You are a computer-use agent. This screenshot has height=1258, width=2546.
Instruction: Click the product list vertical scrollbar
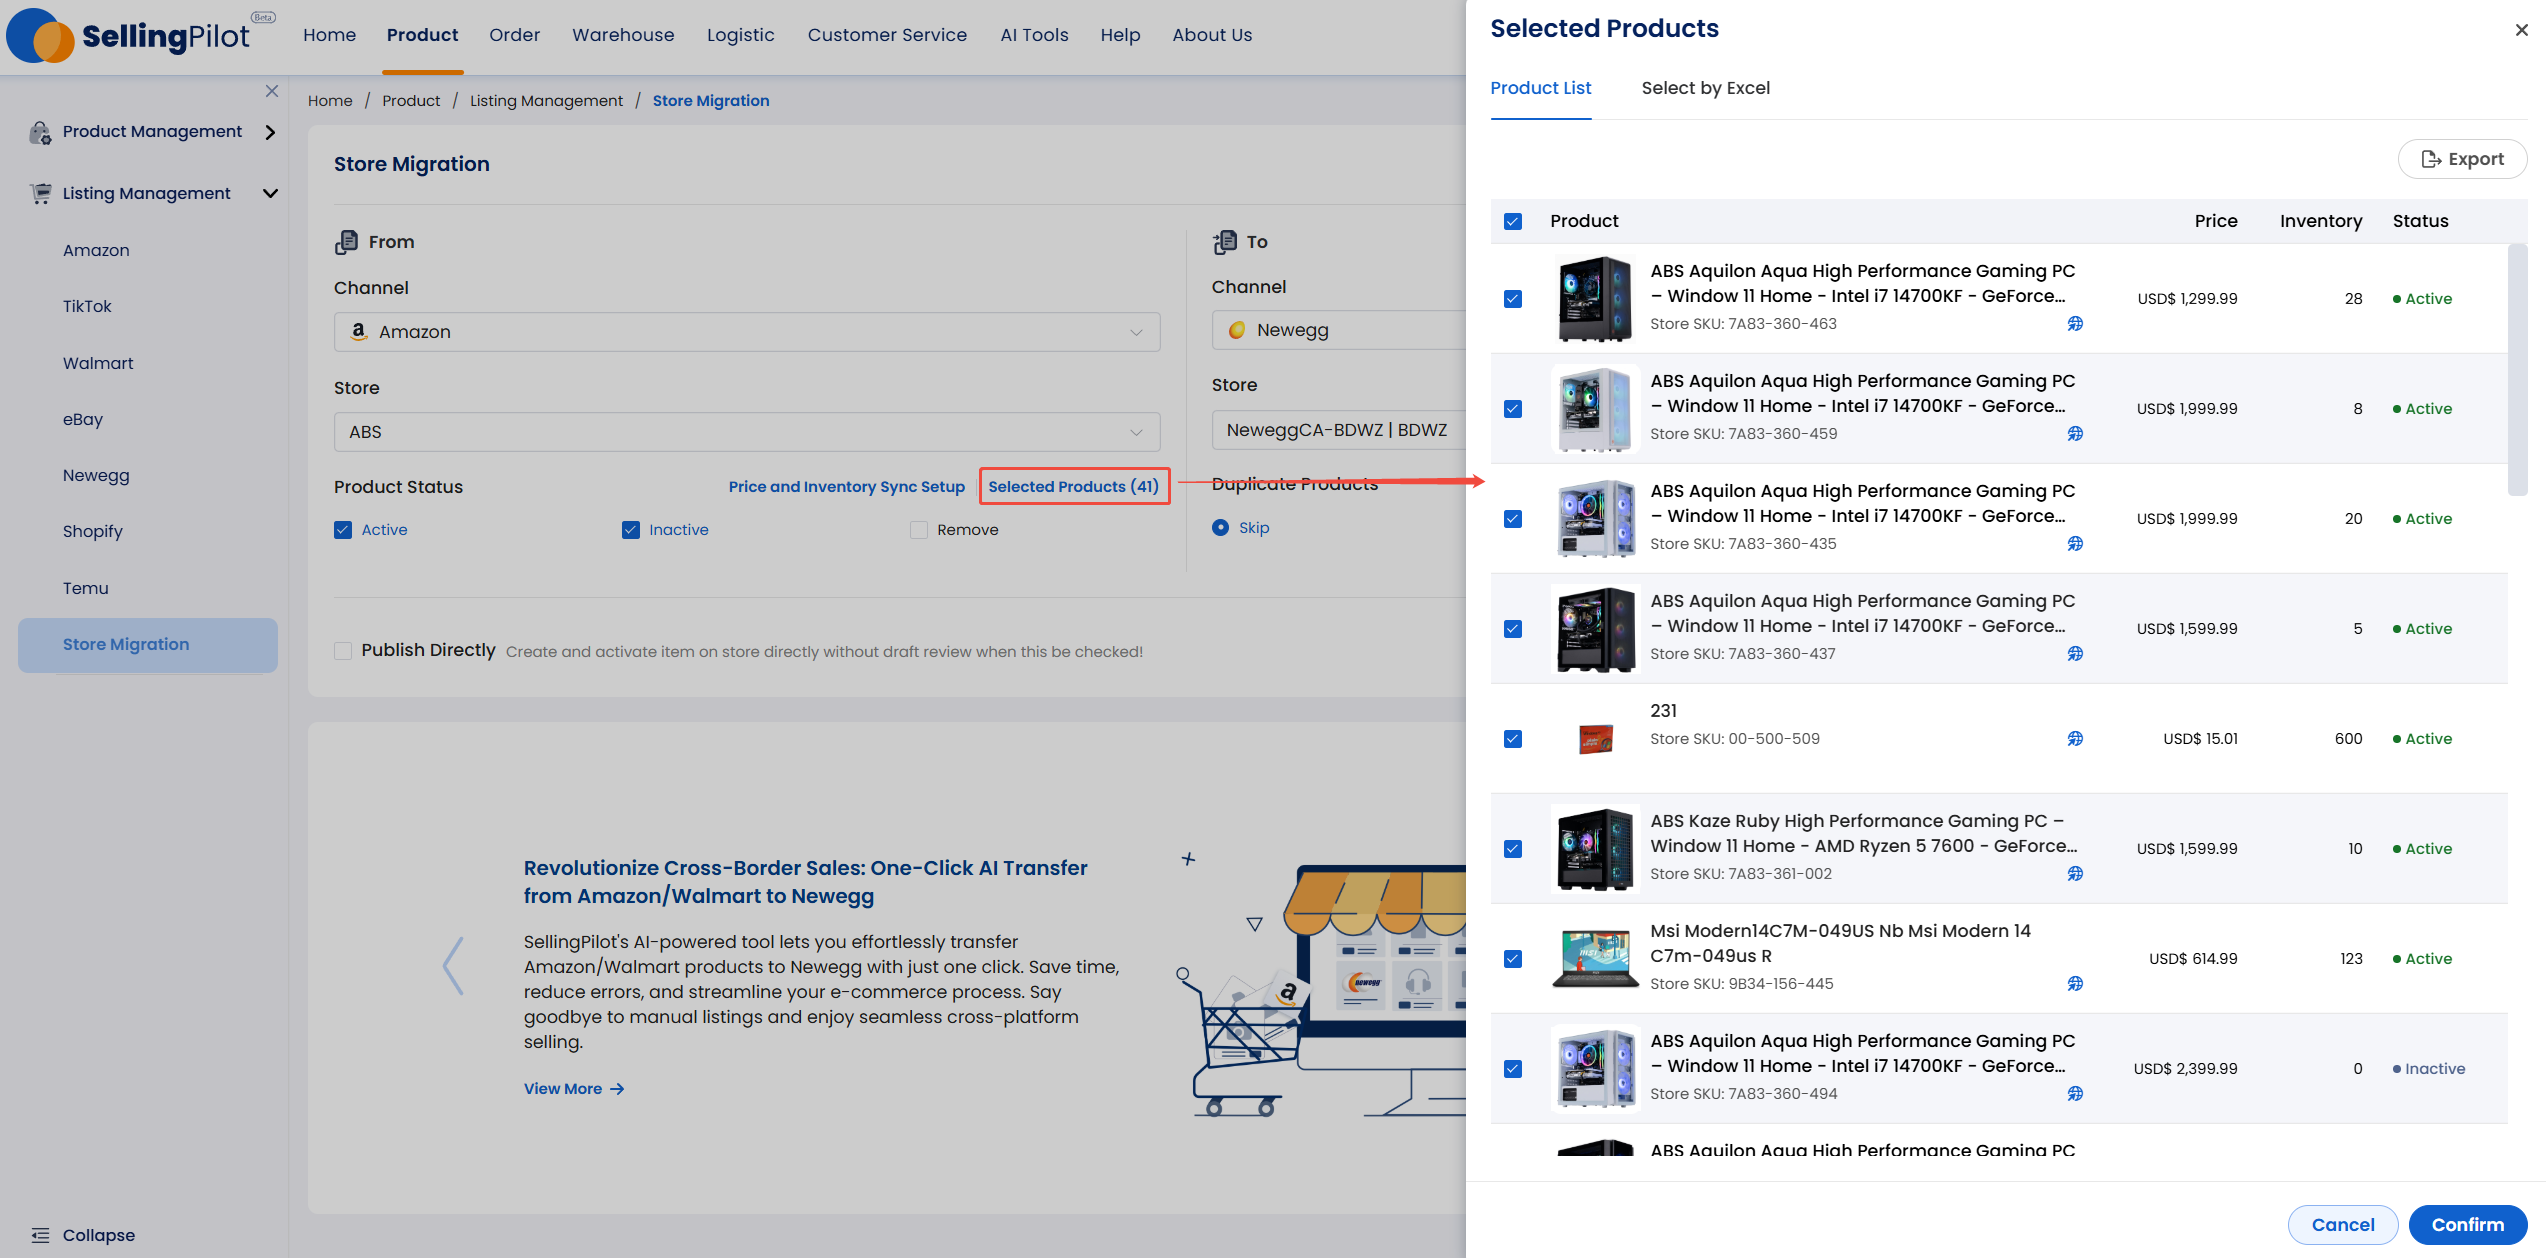tap(2517, 370)
